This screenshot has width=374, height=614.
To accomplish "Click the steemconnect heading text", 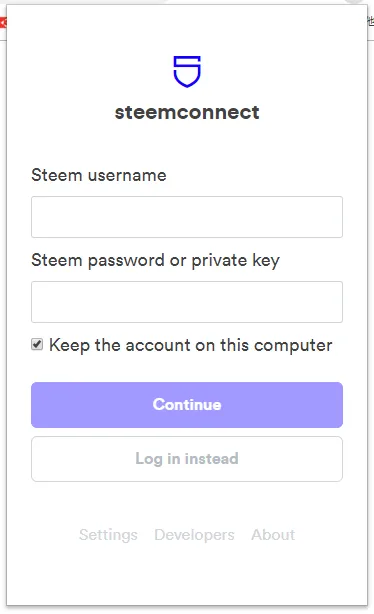I will [x=187, y=112].
